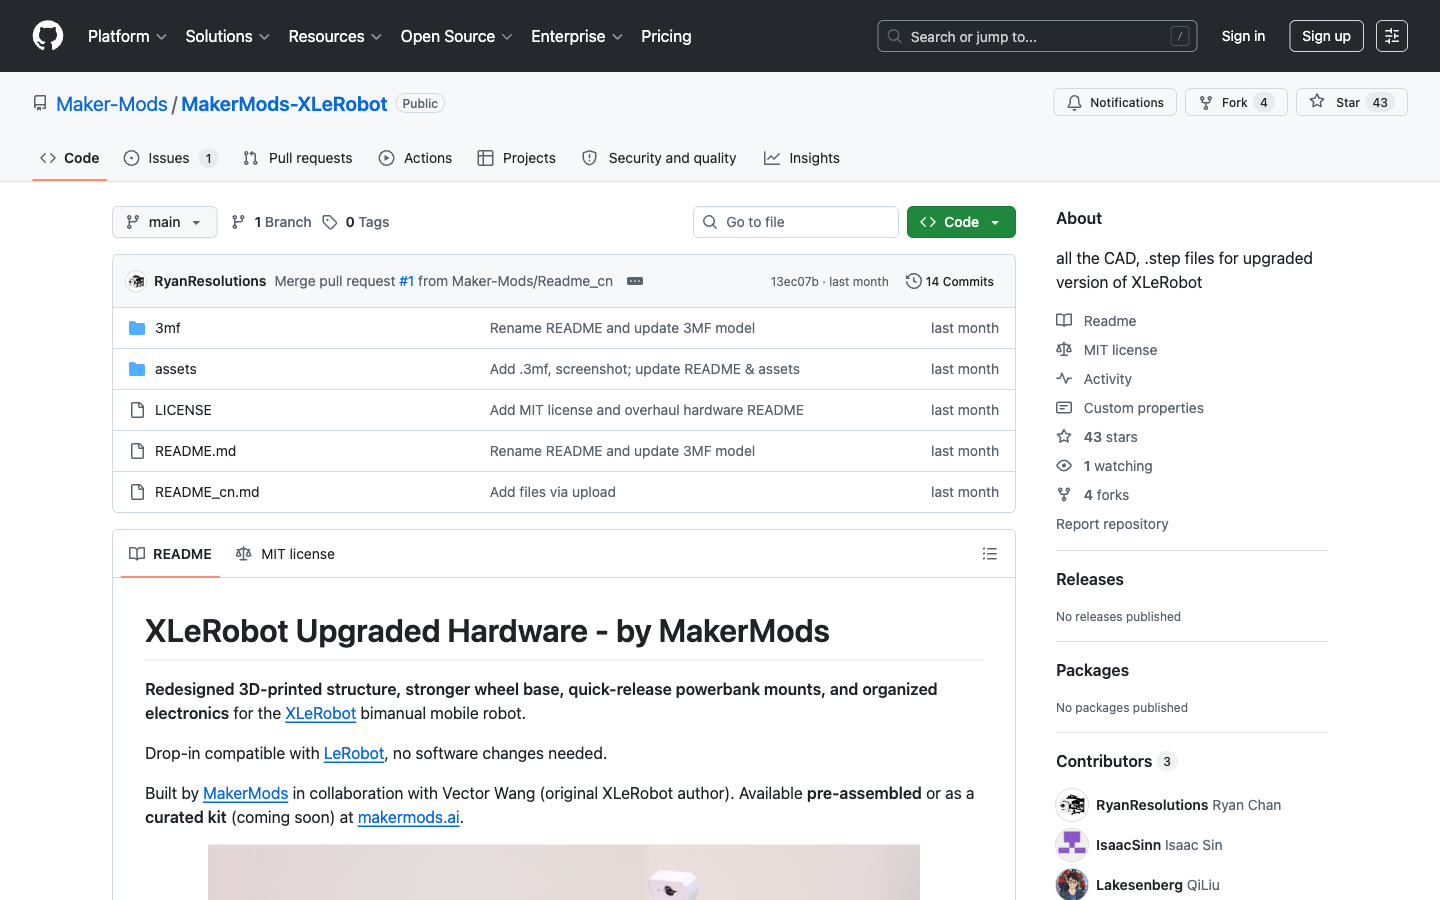Open the main branch selector dropdown
This screenshot has height=900, width=1440.
[165, 222]
